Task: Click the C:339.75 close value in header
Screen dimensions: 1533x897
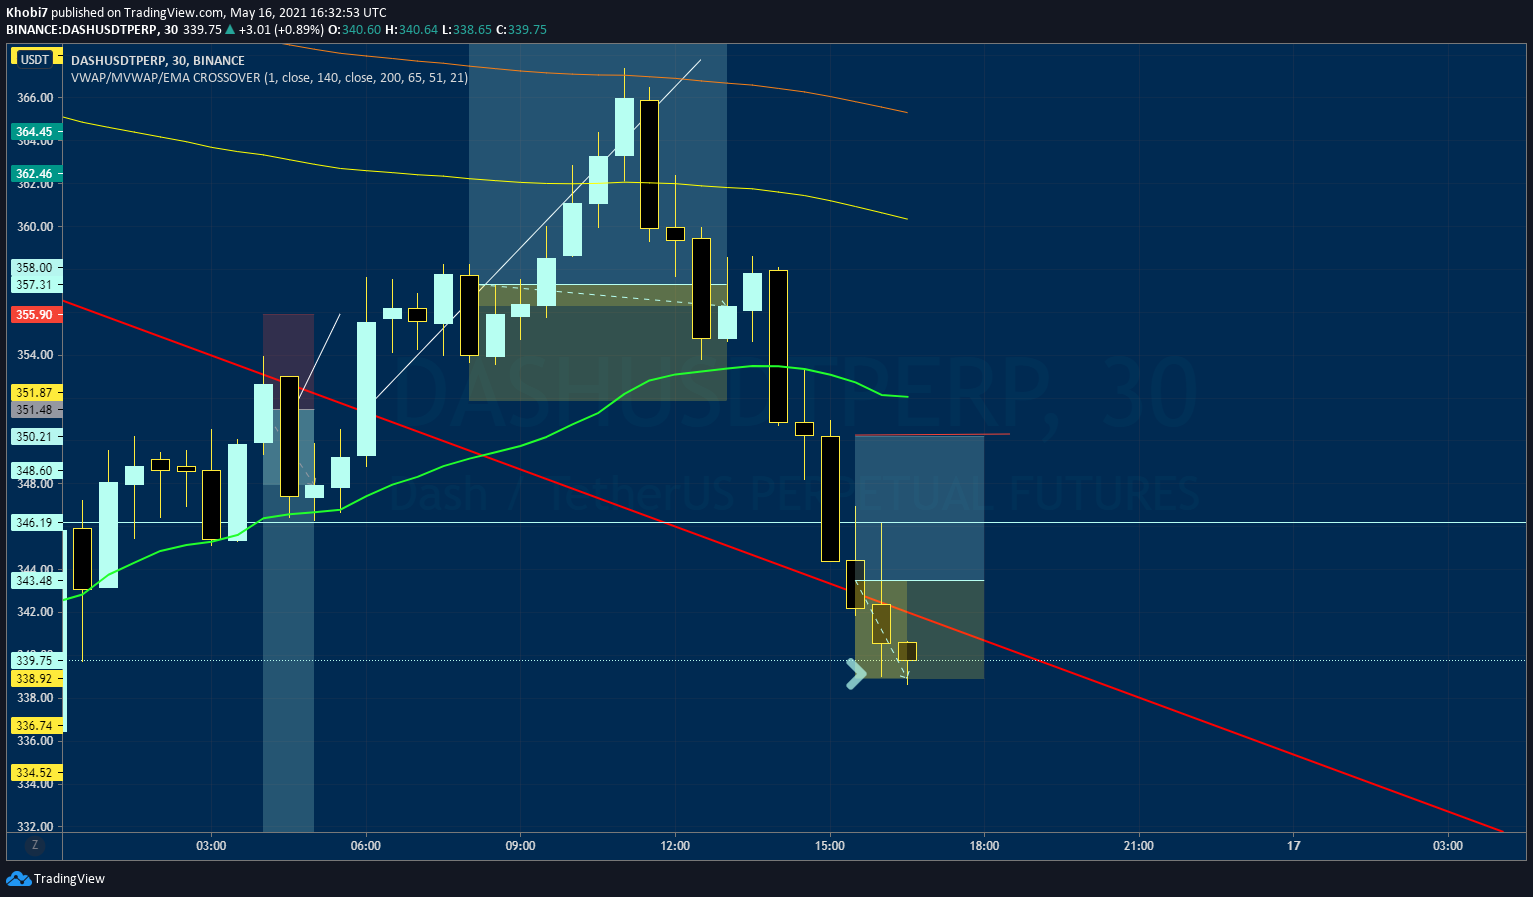Action: pos(522,29)
